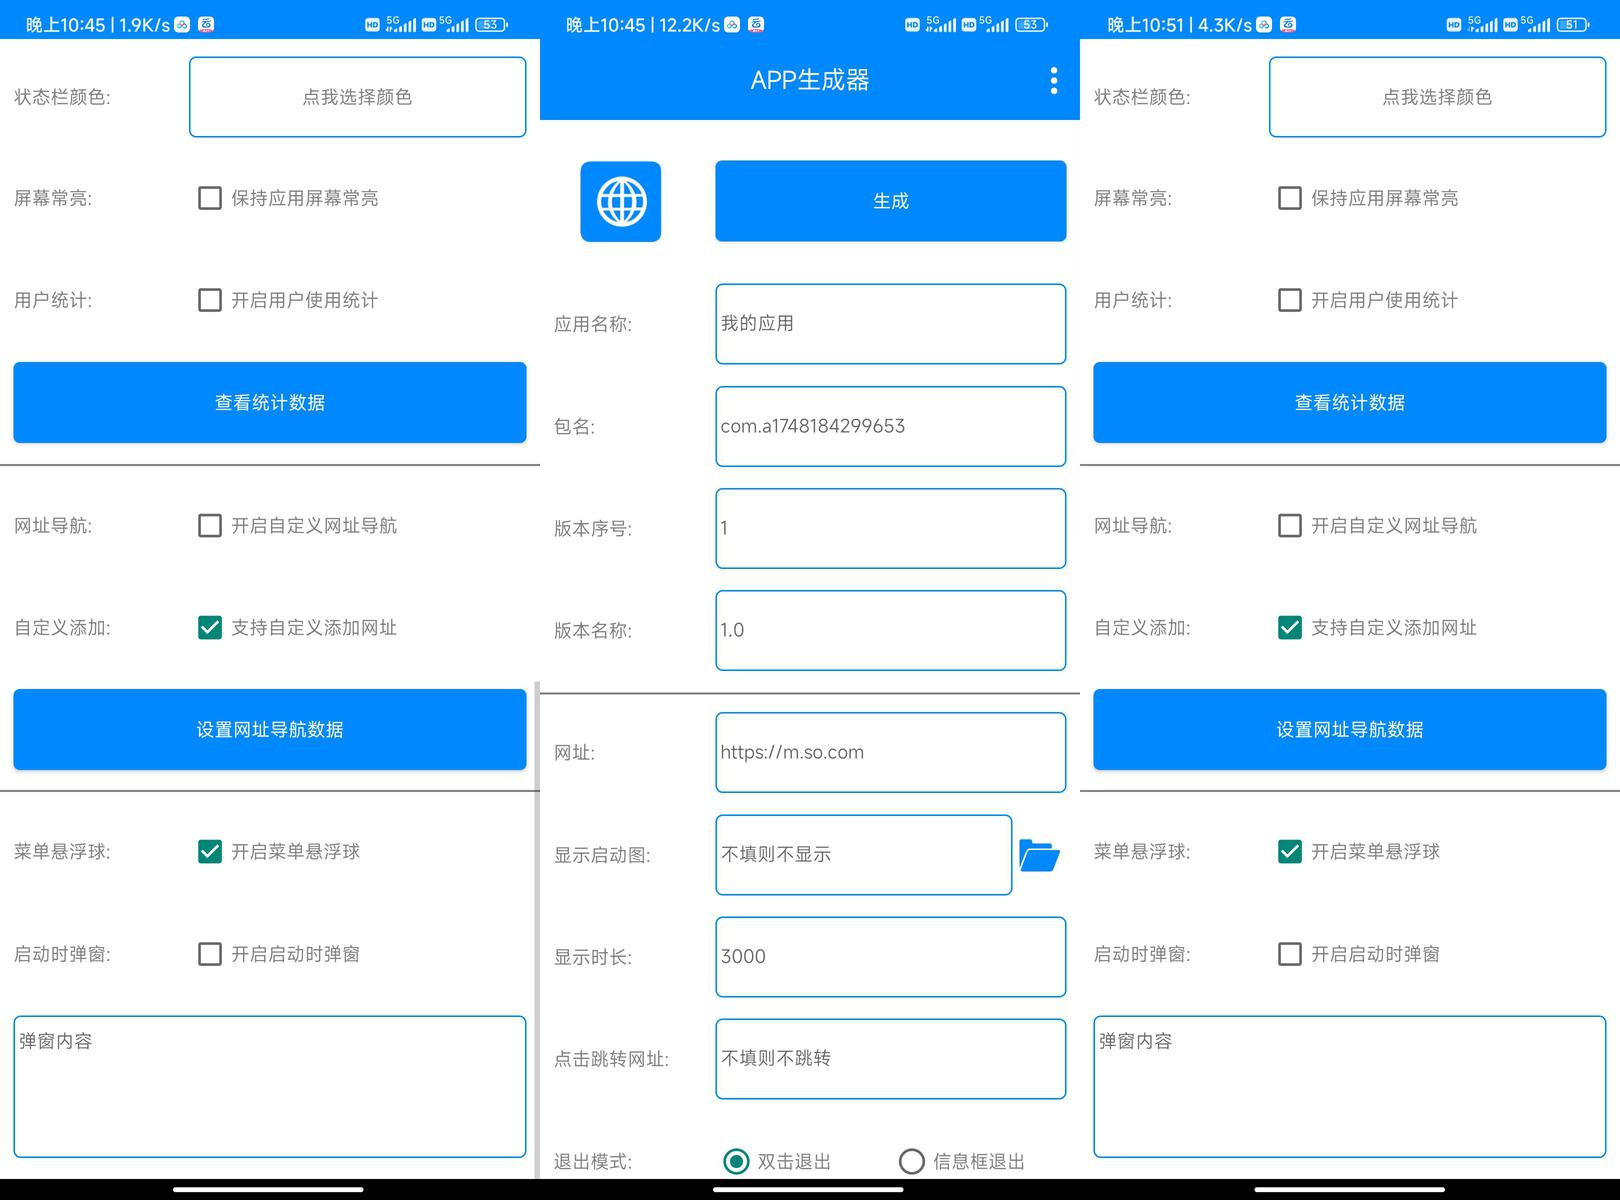1620x1200 pixels.
Task: Select the 包名 field com.a1748184299653
Action: [x=891, y=426]
